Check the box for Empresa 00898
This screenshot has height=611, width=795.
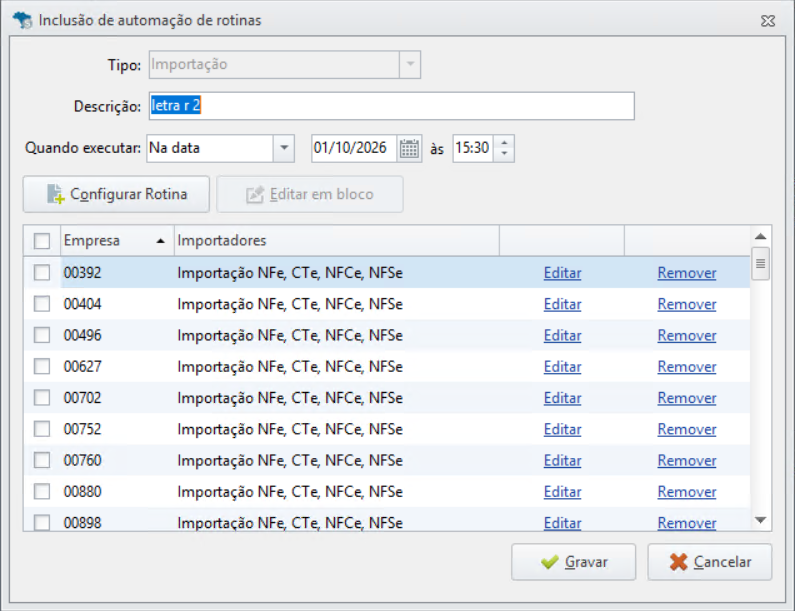coord(42,522)
